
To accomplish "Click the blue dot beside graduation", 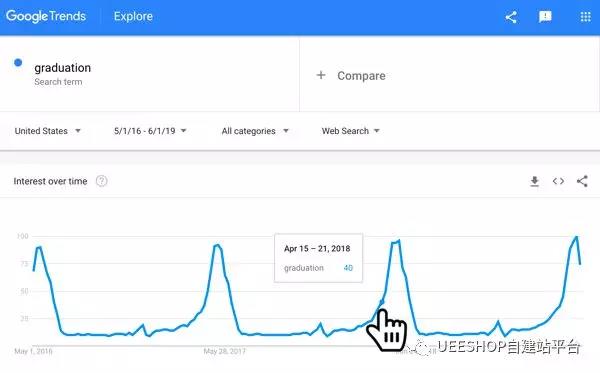I will click(x=18, y=62).
